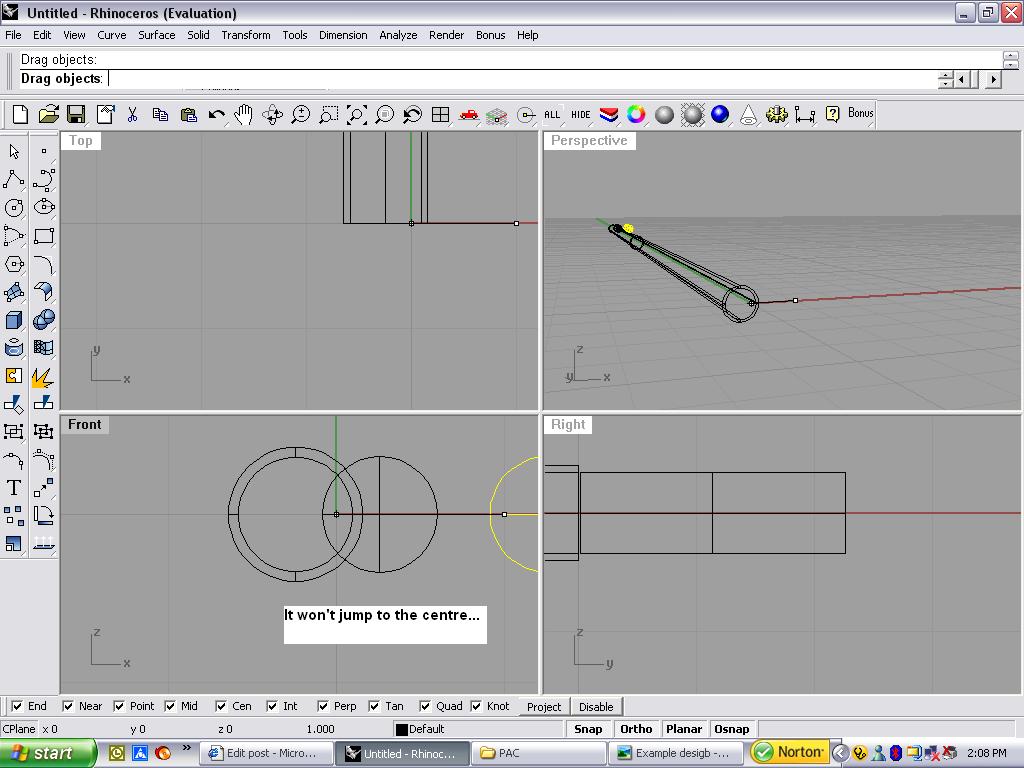Expand the Perspective viewport title menu
The height and width of the screenshot is (768, 1024).
[x=589, y=141]
